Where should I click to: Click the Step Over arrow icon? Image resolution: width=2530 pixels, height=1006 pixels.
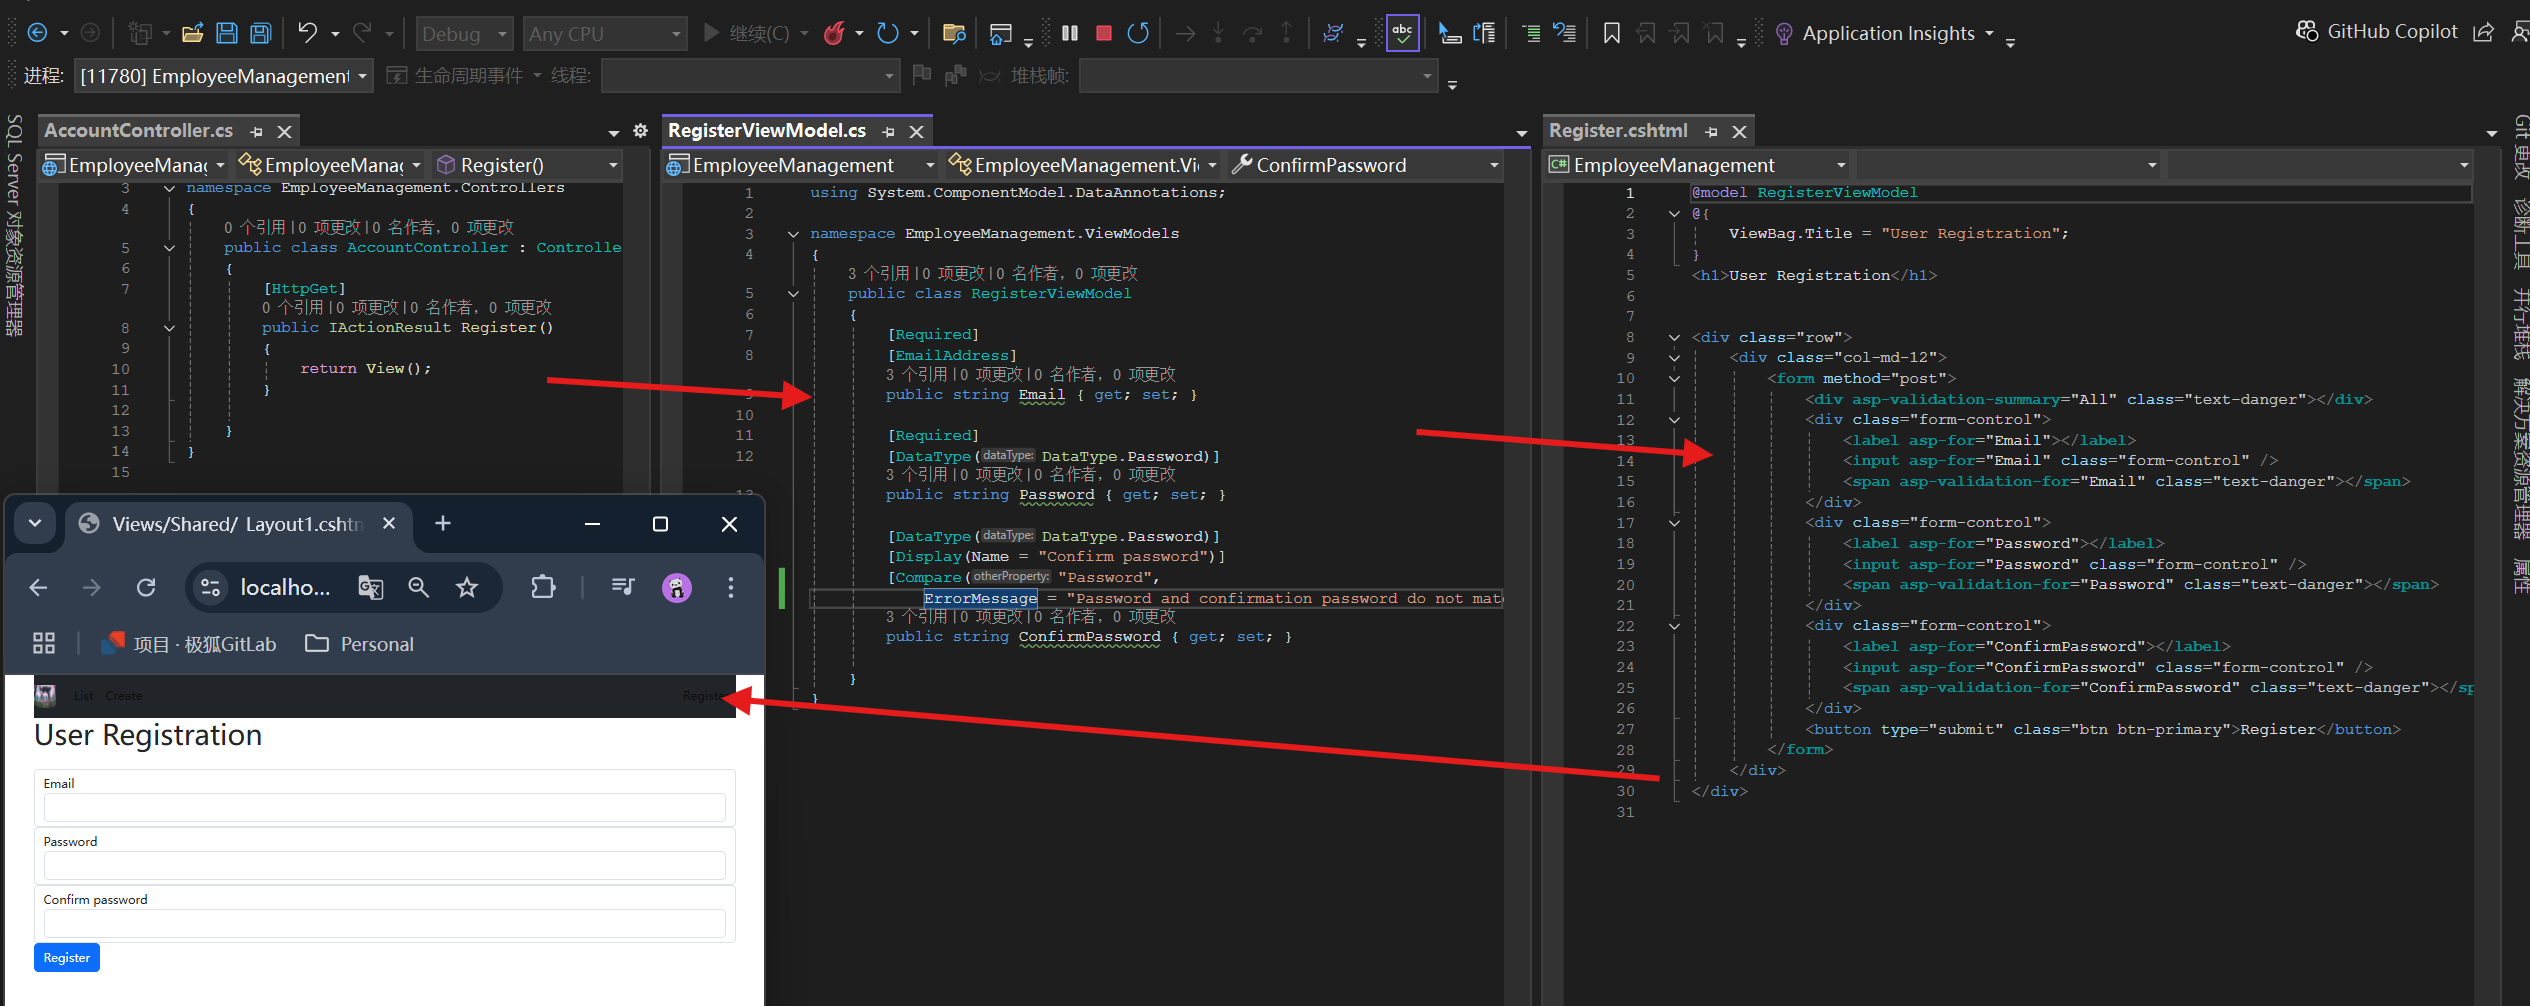tap(1253, 33)
